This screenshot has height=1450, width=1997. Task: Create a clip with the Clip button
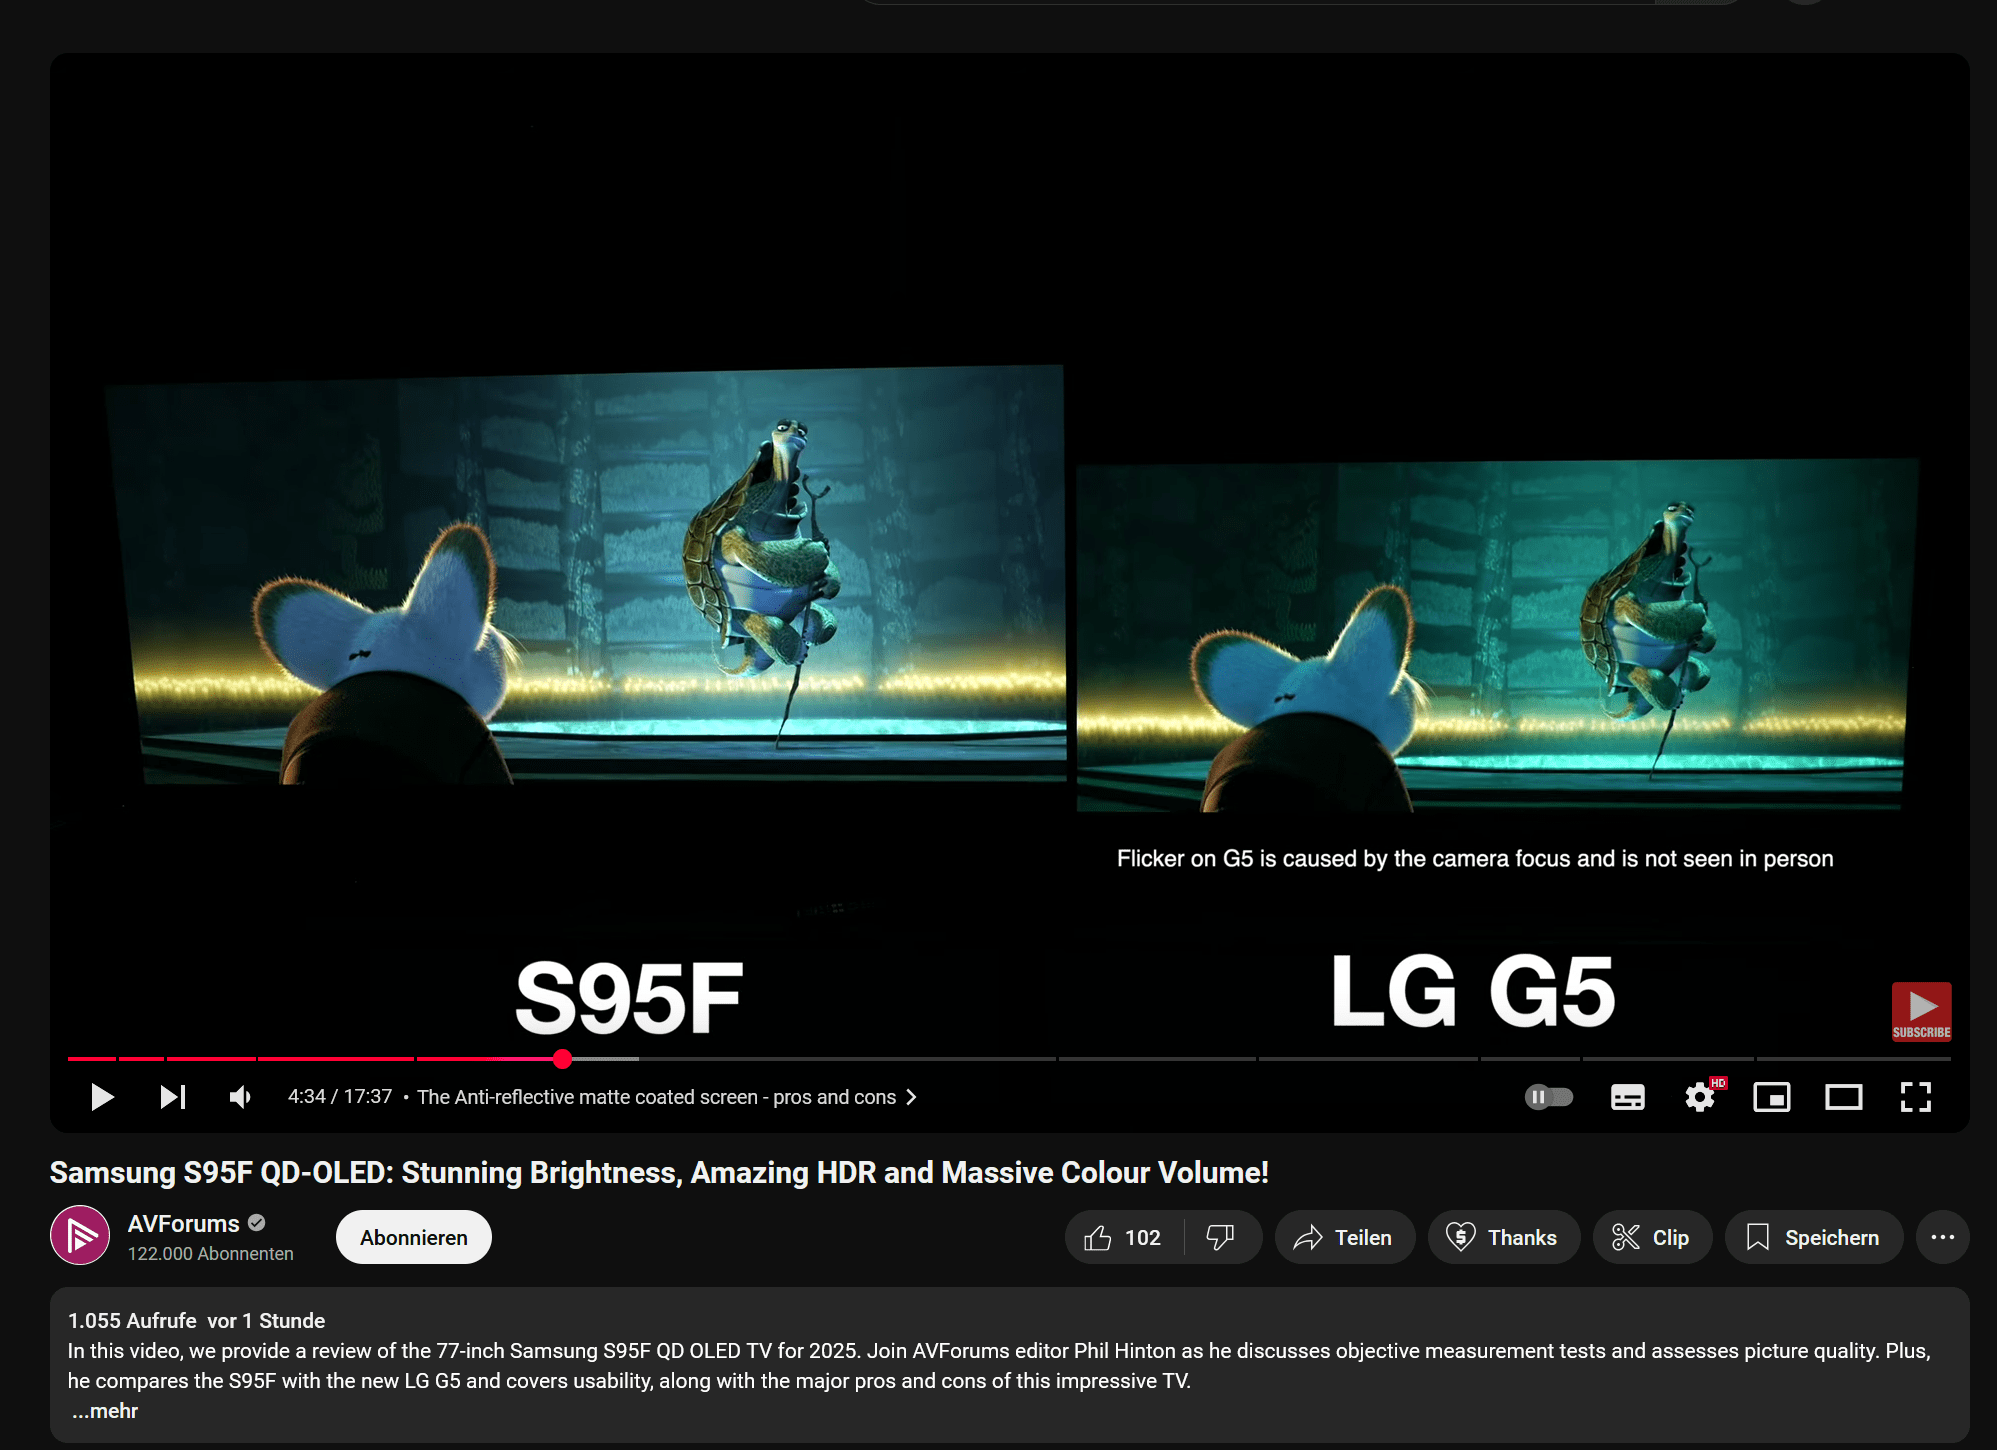[x=1652, y=1238]
